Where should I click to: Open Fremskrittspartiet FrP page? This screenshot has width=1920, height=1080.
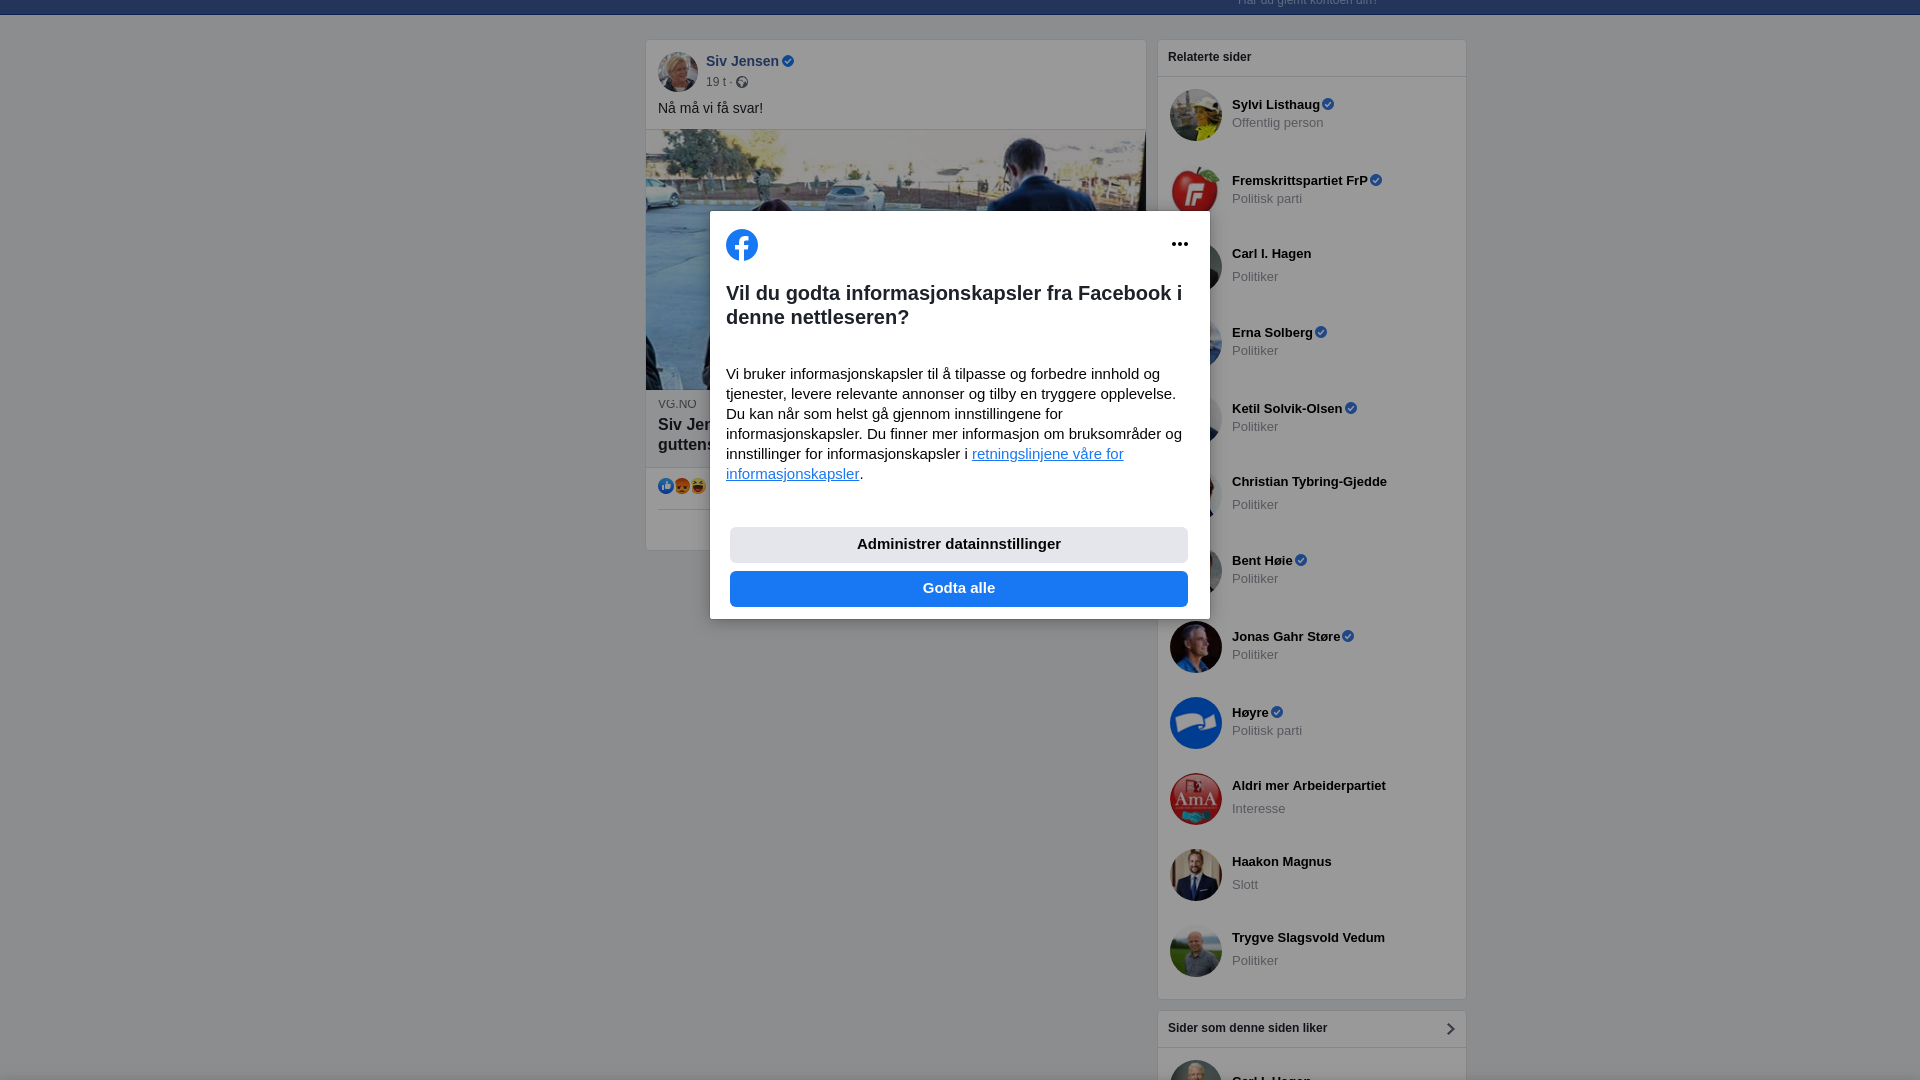(1299, 181)
